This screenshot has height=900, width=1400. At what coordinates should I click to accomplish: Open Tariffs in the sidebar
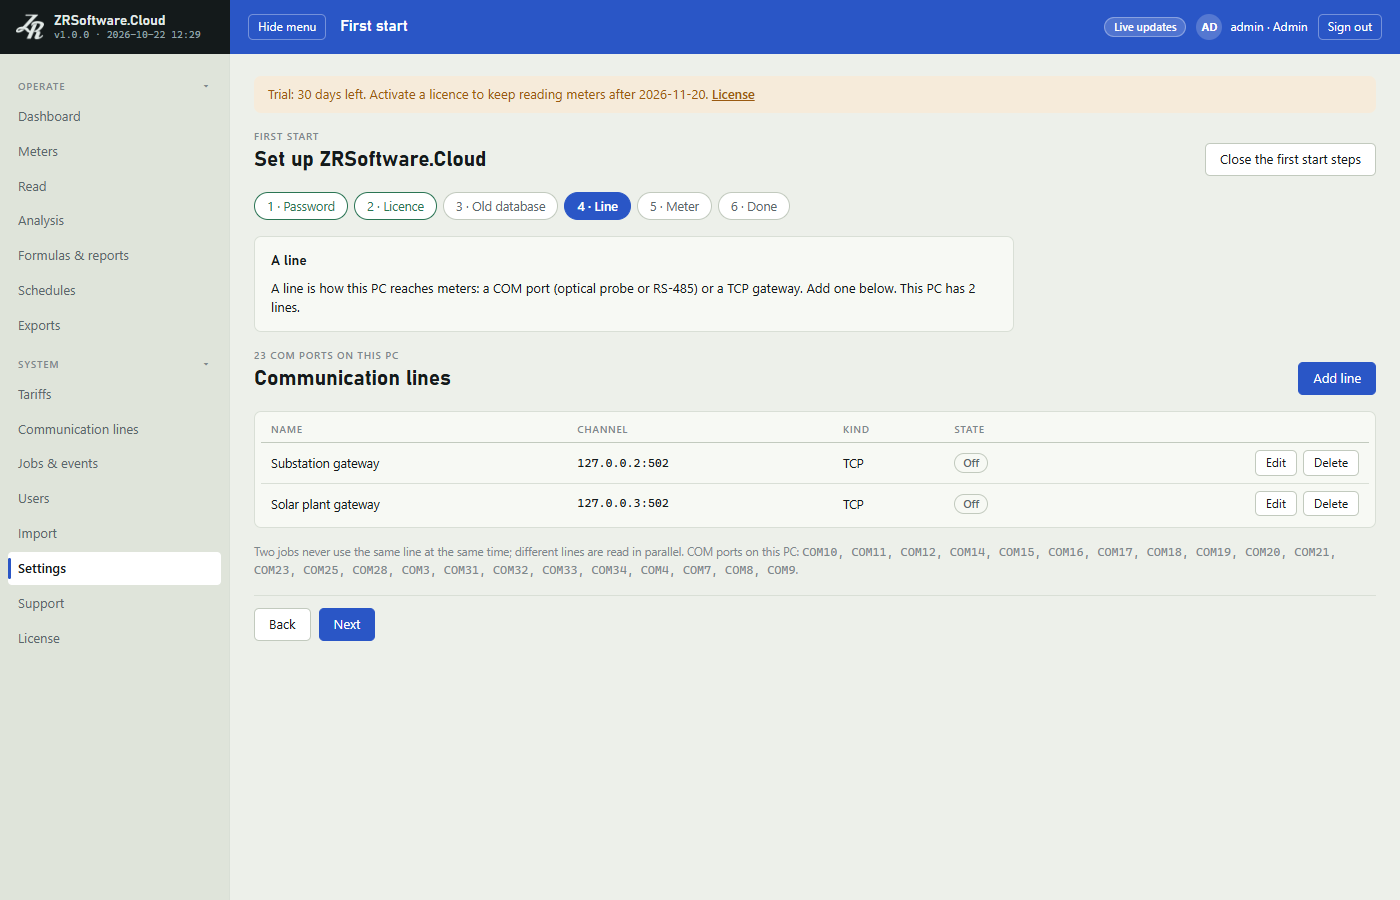click(x=114, y=395)
